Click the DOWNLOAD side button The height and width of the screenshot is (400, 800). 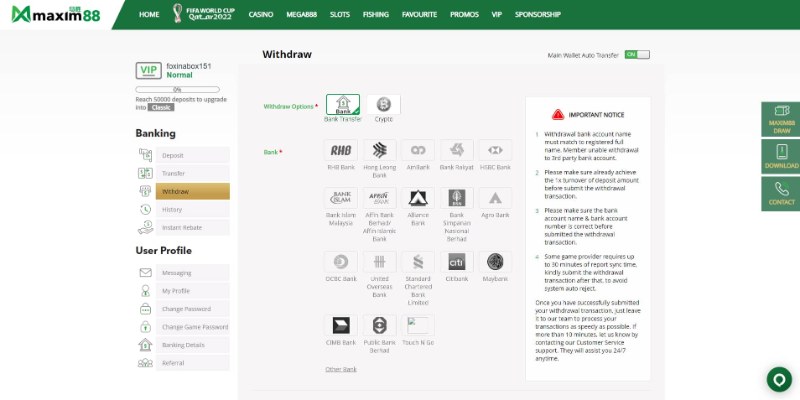point(781,155)
